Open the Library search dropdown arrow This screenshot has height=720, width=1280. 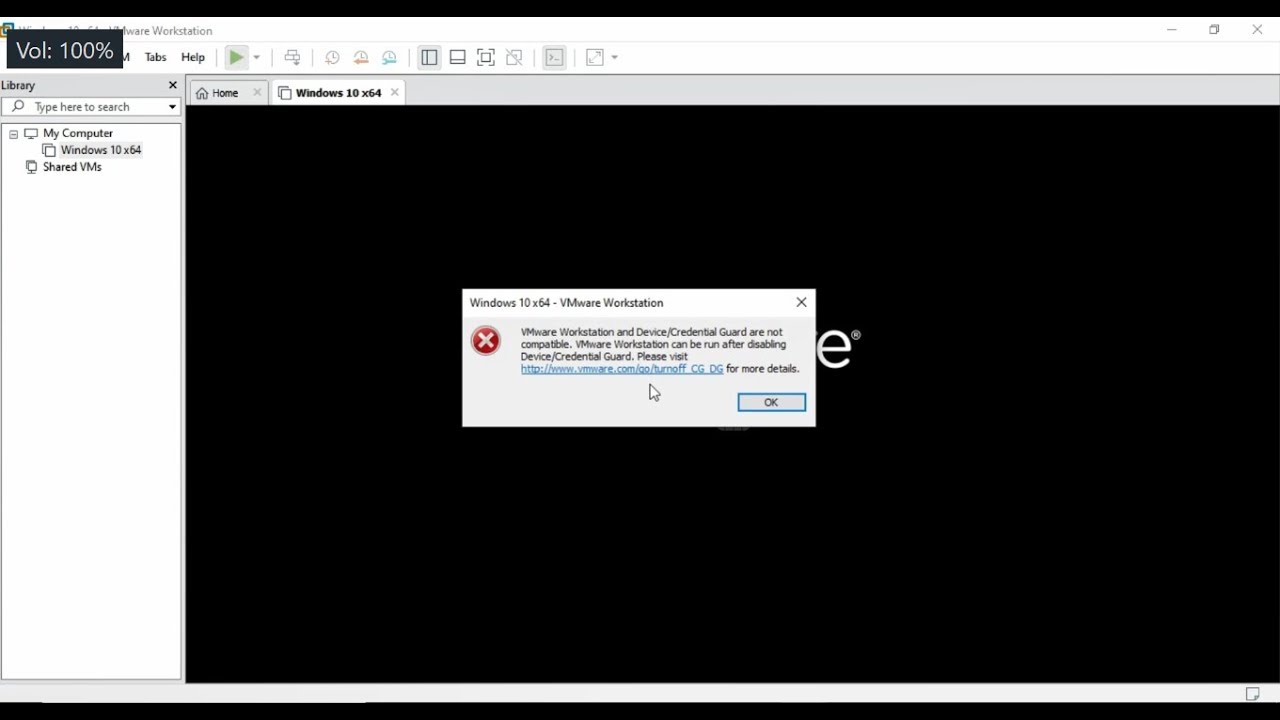pos(172,107)
